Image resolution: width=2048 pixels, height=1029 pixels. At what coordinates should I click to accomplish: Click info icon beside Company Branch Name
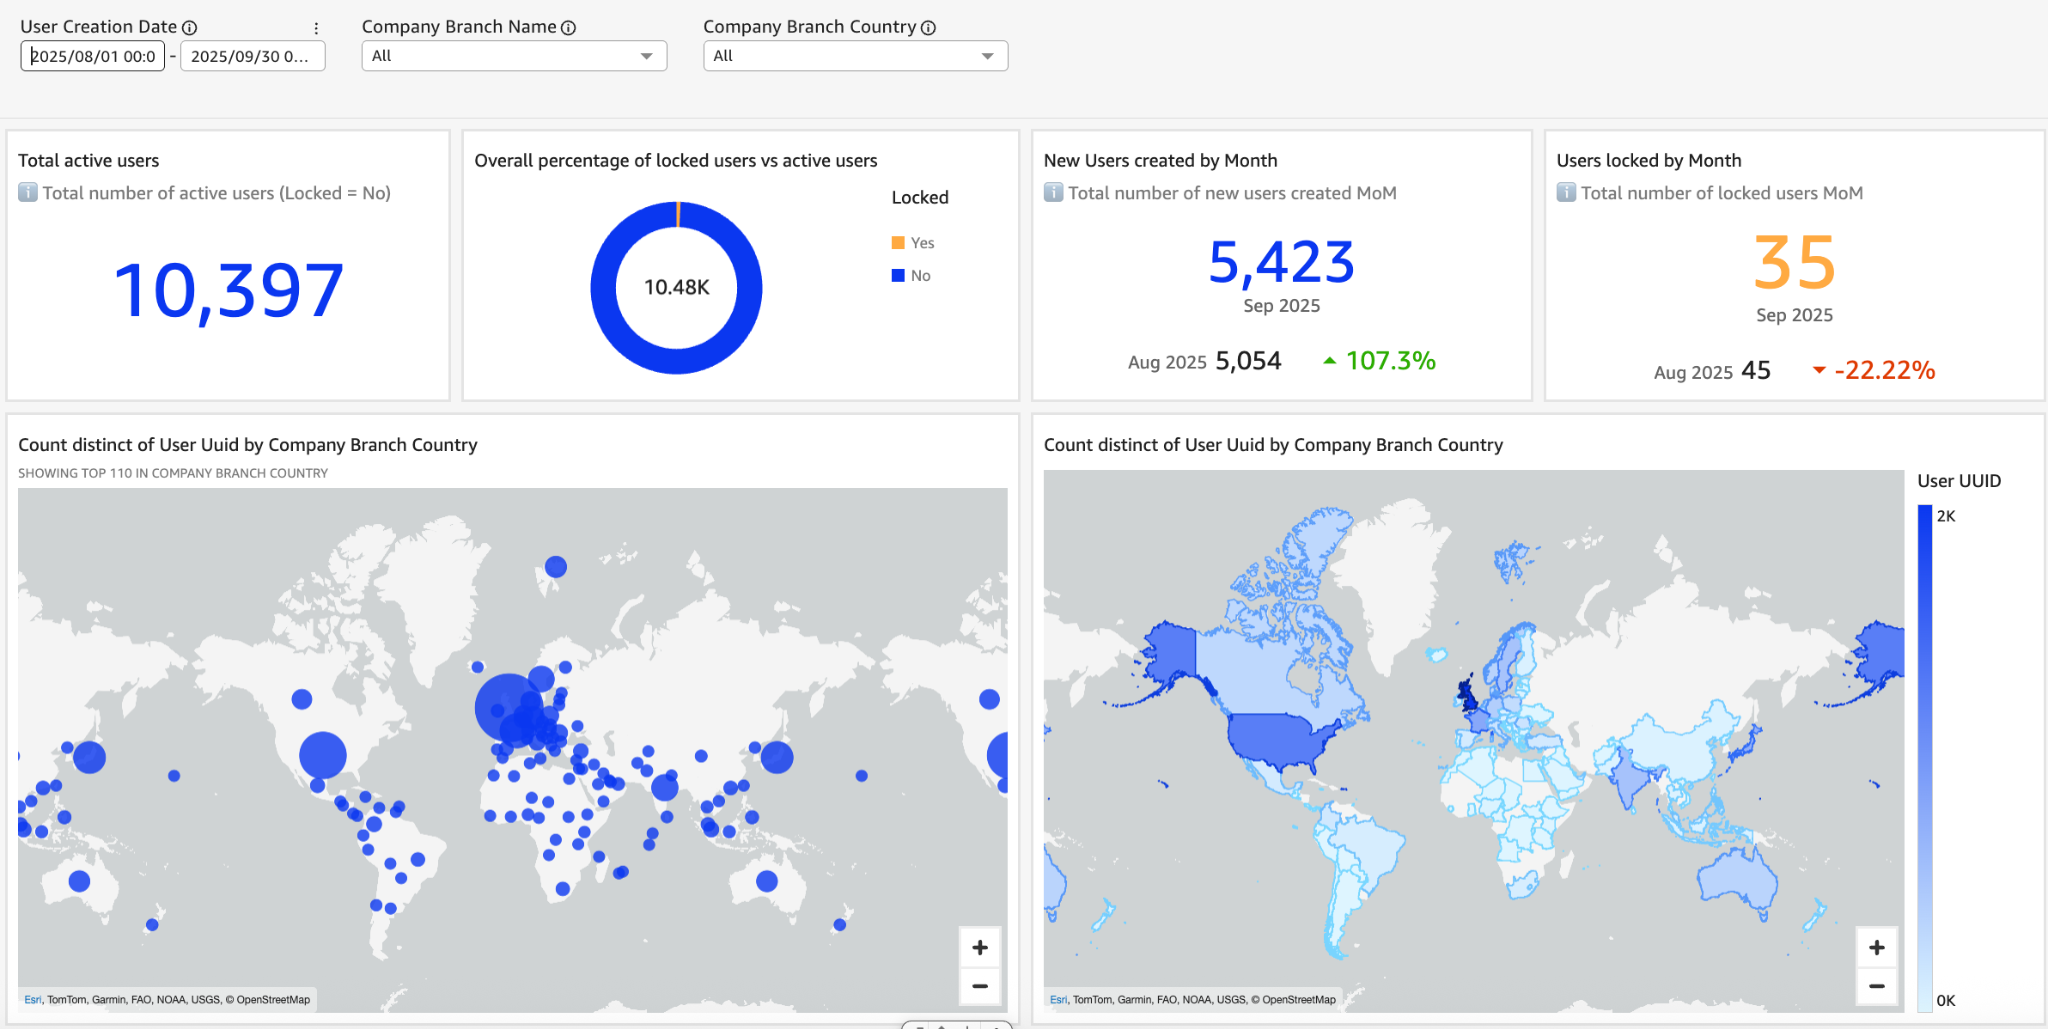click(569, 28)
